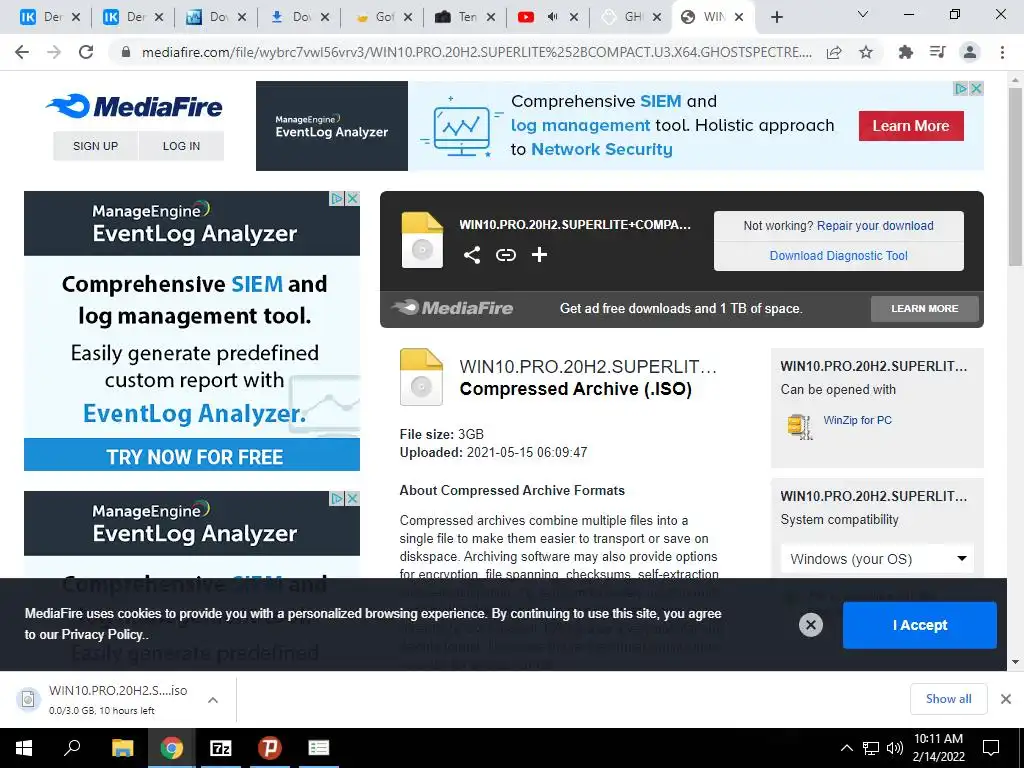The width and height of the screenshot is (1024, 768).
Task: Expand the download item options chevron
Action: coord(213,700)
